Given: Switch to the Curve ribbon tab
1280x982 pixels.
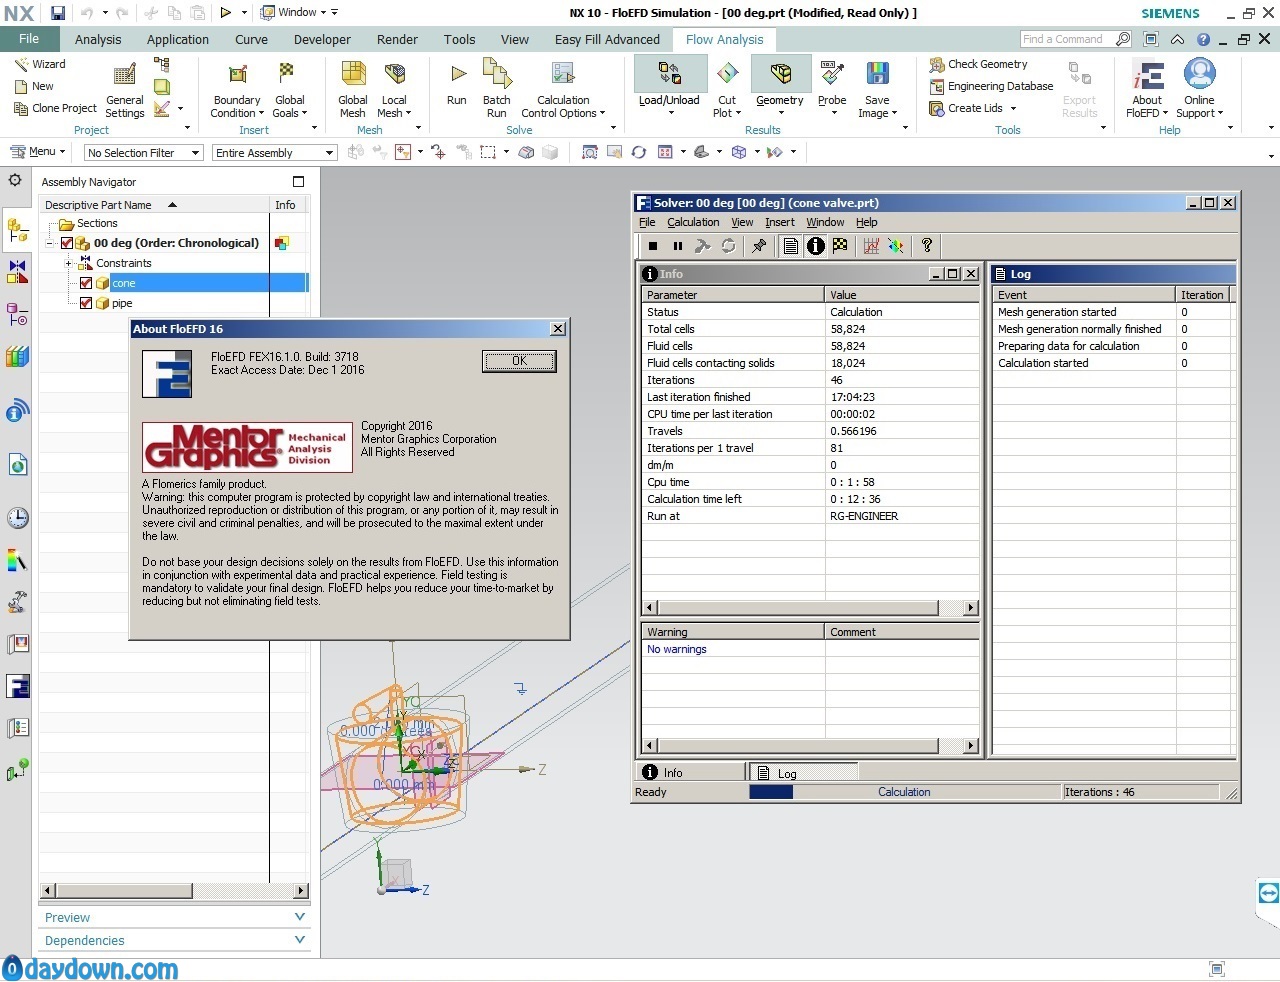Looking at the screenshot, I should click(x=251, y=40).
